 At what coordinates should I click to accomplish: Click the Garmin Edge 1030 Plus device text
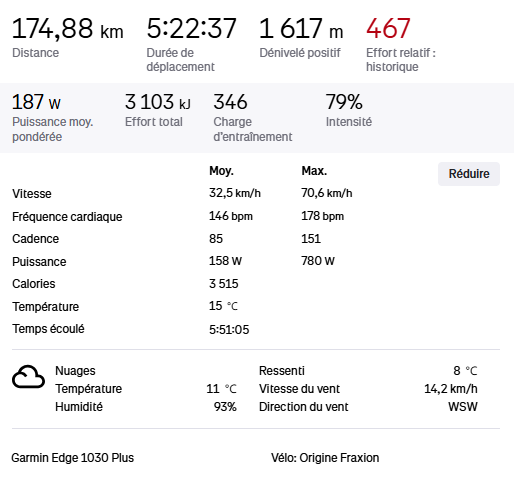[x=73, y=458]
